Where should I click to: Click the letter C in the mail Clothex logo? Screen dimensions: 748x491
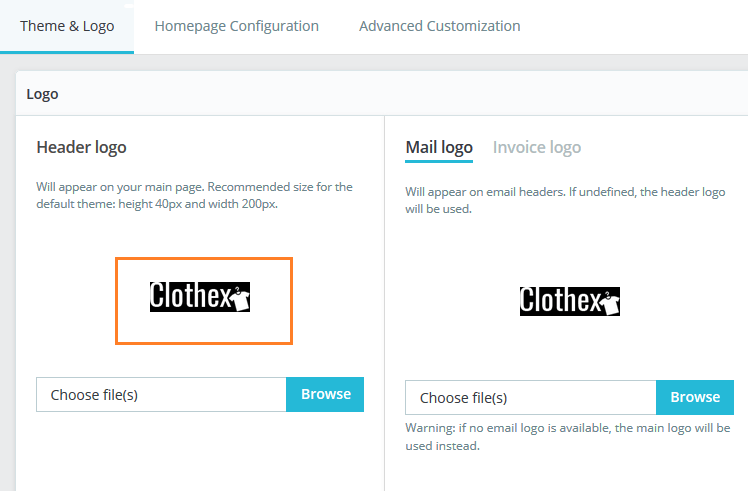pos(528,300)
